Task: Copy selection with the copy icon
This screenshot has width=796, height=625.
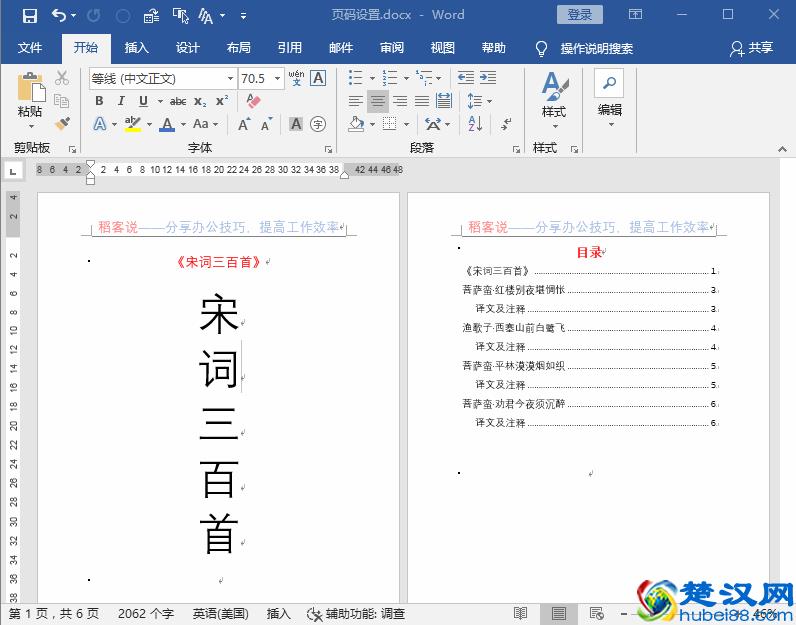Action: (x=62, y=101)
